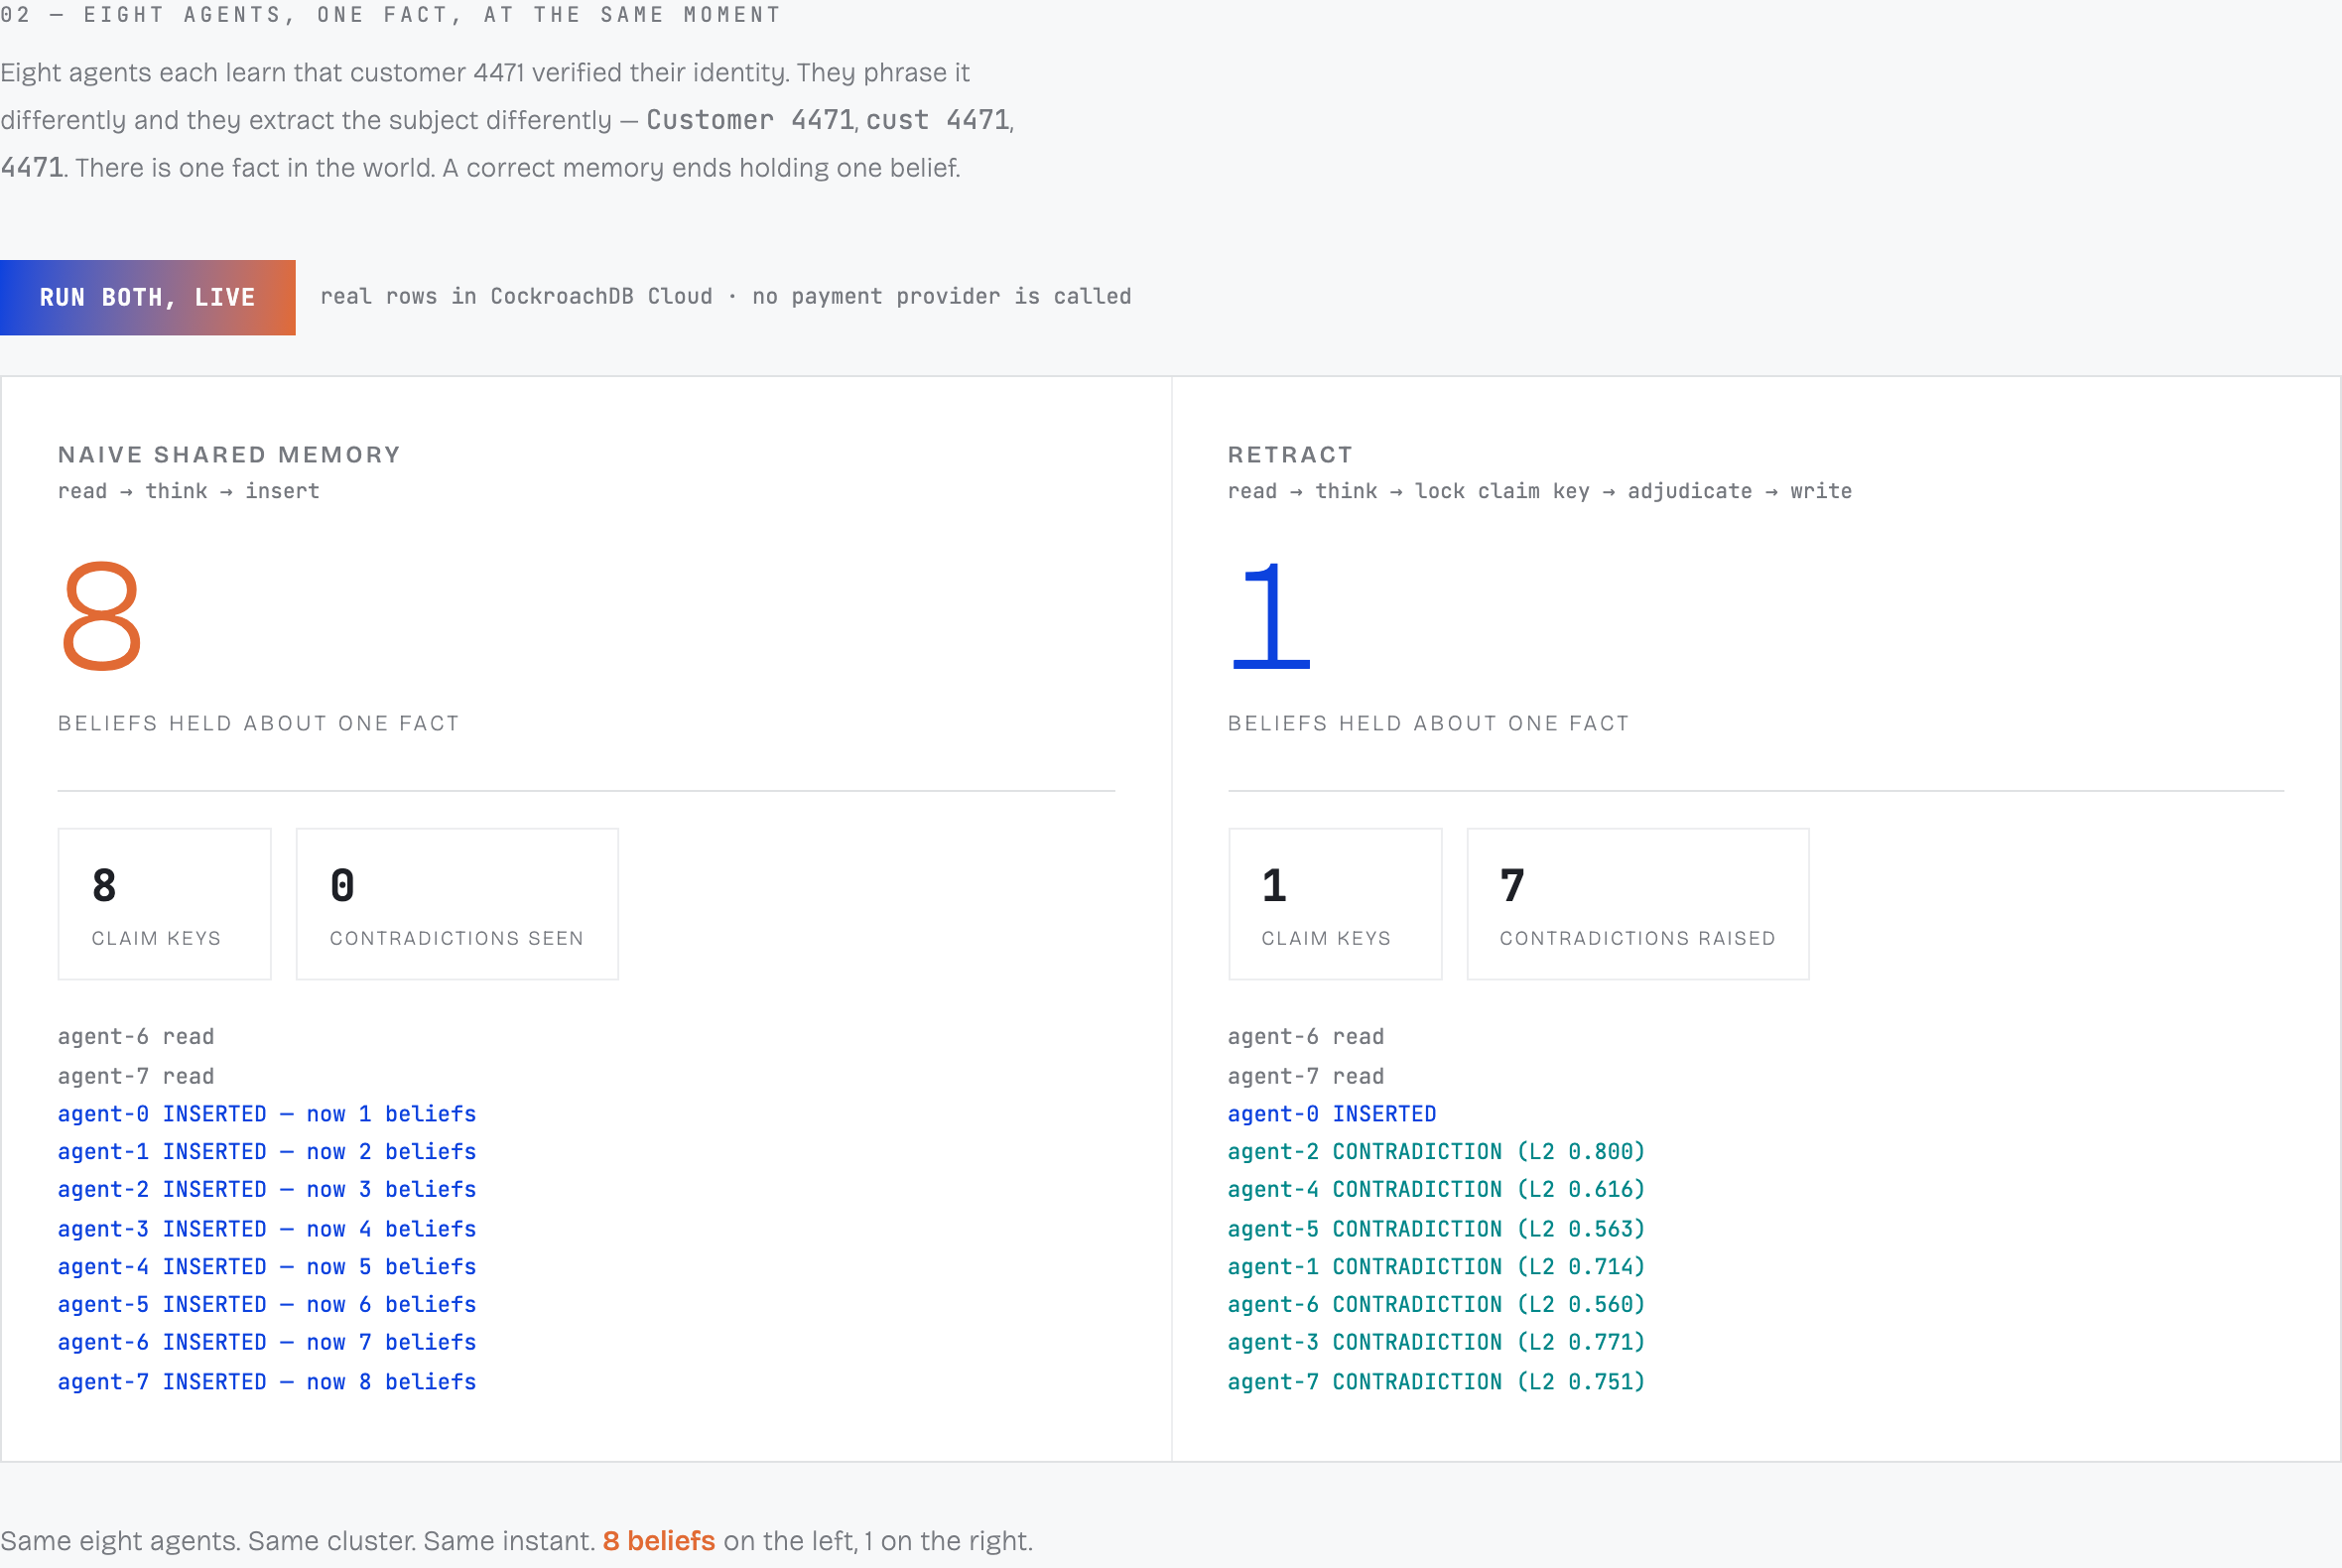Select the Retract panel's 1 CLAIM KEYS card
Screen dimensions: 2342x1568
point(1335,904)
